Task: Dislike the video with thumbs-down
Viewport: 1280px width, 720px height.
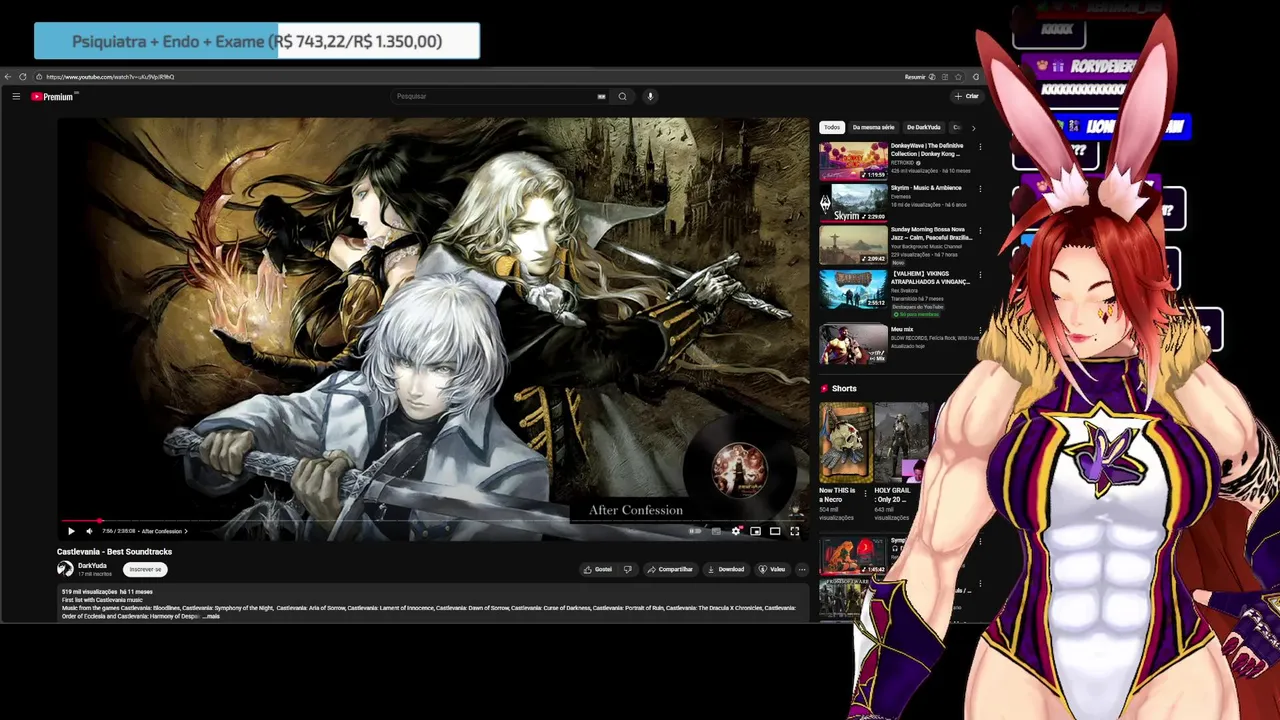Action: [627, 569]
